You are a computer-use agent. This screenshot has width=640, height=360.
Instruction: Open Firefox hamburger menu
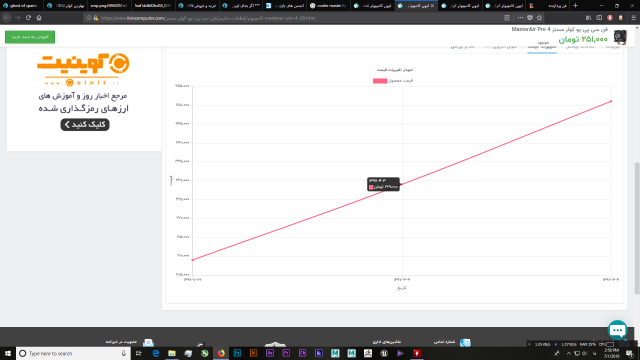633,18
